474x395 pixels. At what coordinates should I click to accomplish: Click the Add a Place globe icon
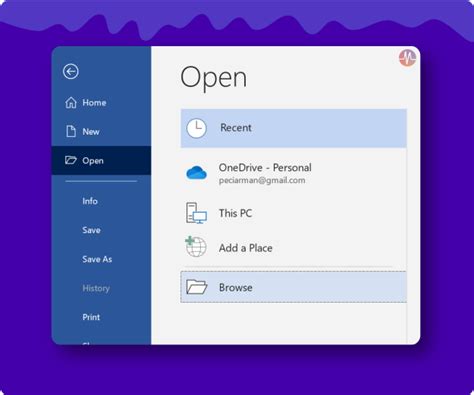point(196,247)
